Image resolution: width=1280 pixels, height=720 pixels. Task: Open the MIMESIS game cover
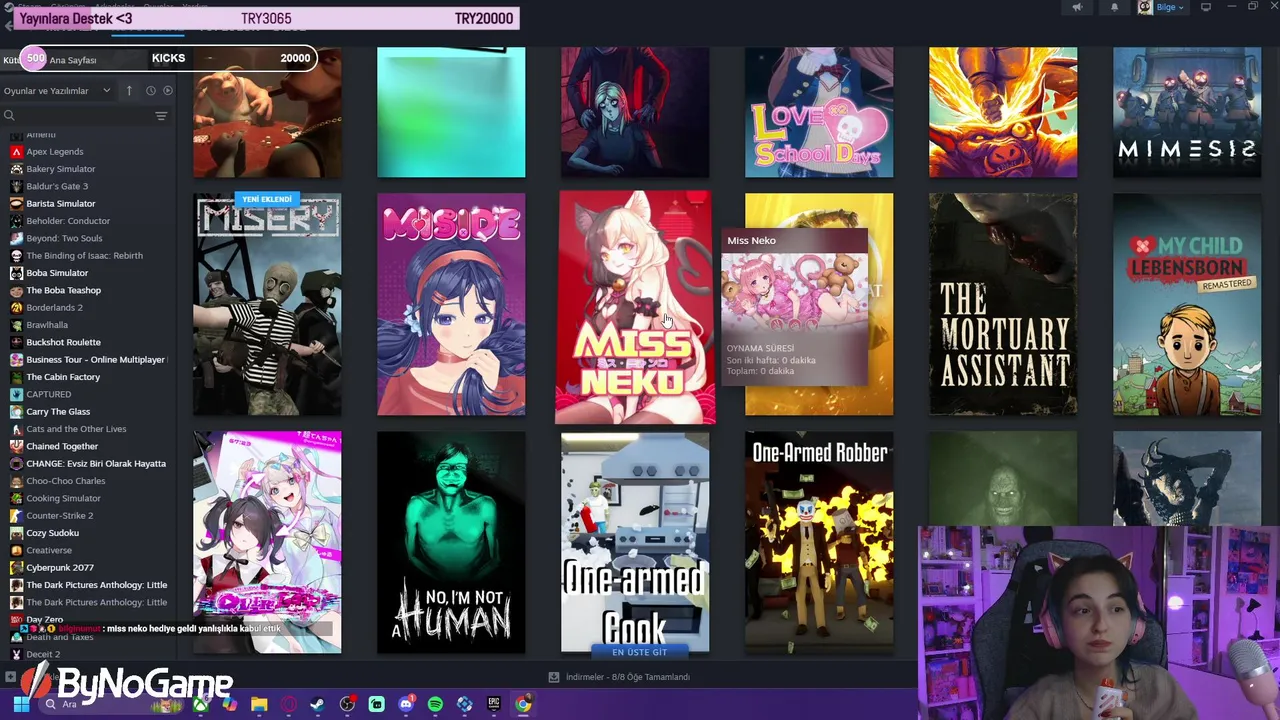tap(1187, 112)
